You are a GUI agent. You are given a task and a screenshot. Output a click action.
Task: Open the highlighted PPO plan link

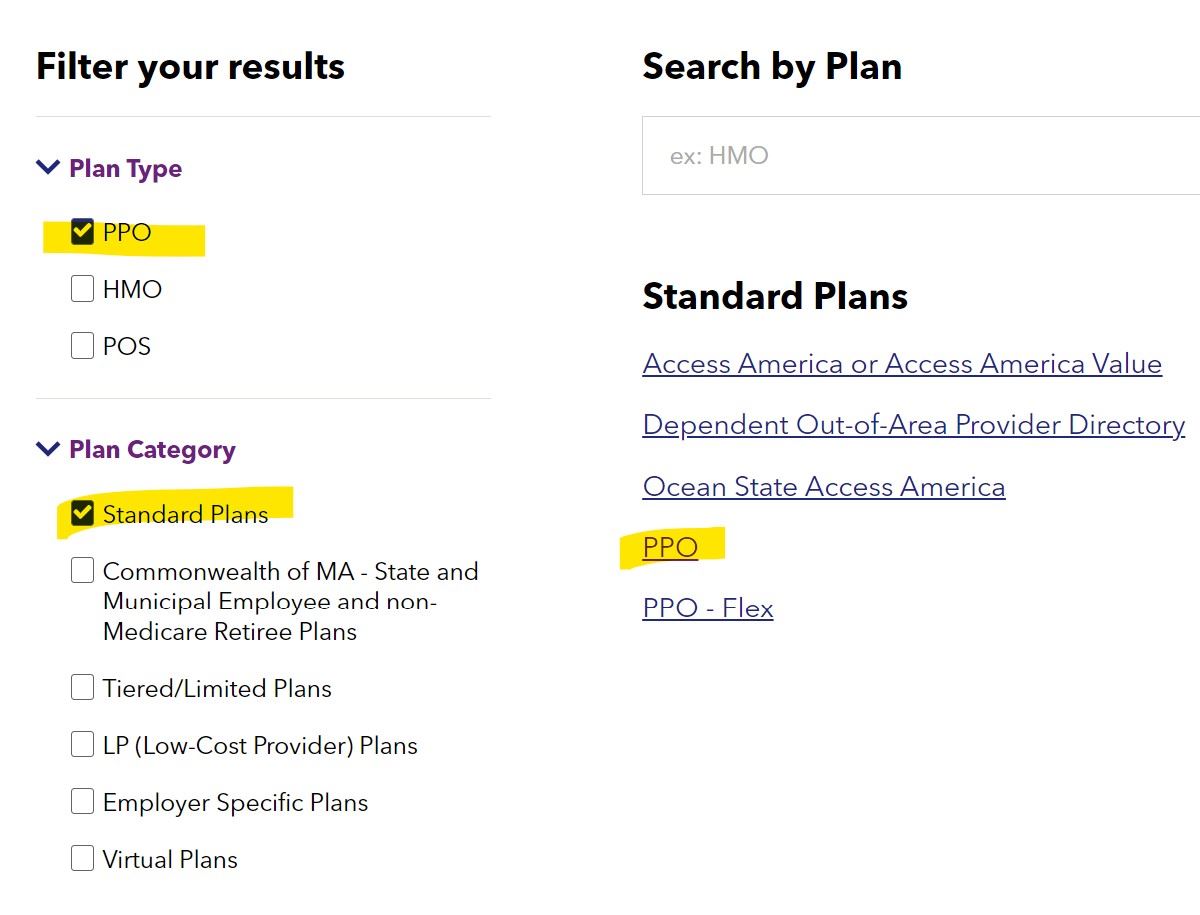click(x=670, y=548)
